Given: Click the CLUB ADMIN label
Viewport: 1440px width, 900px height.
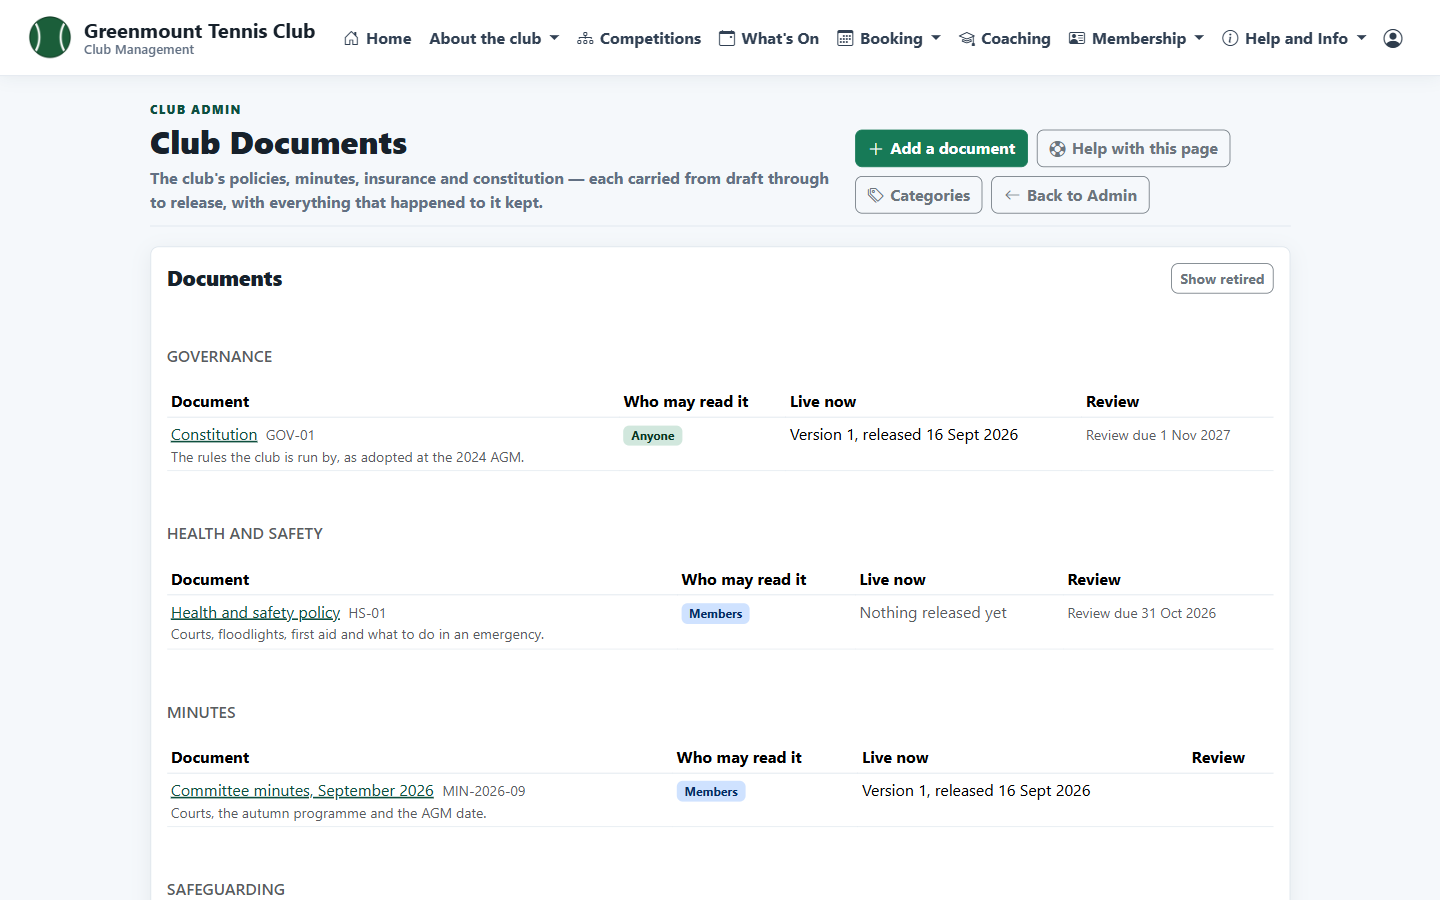Looking at the screenshot, I should point(195,109).
